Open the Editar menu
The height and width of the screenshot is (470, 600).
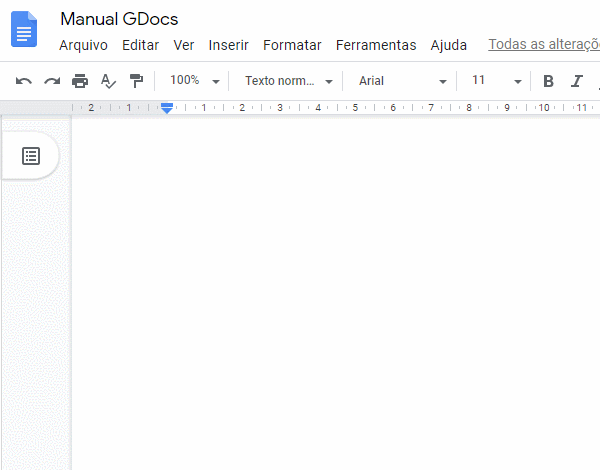[140, 45]
